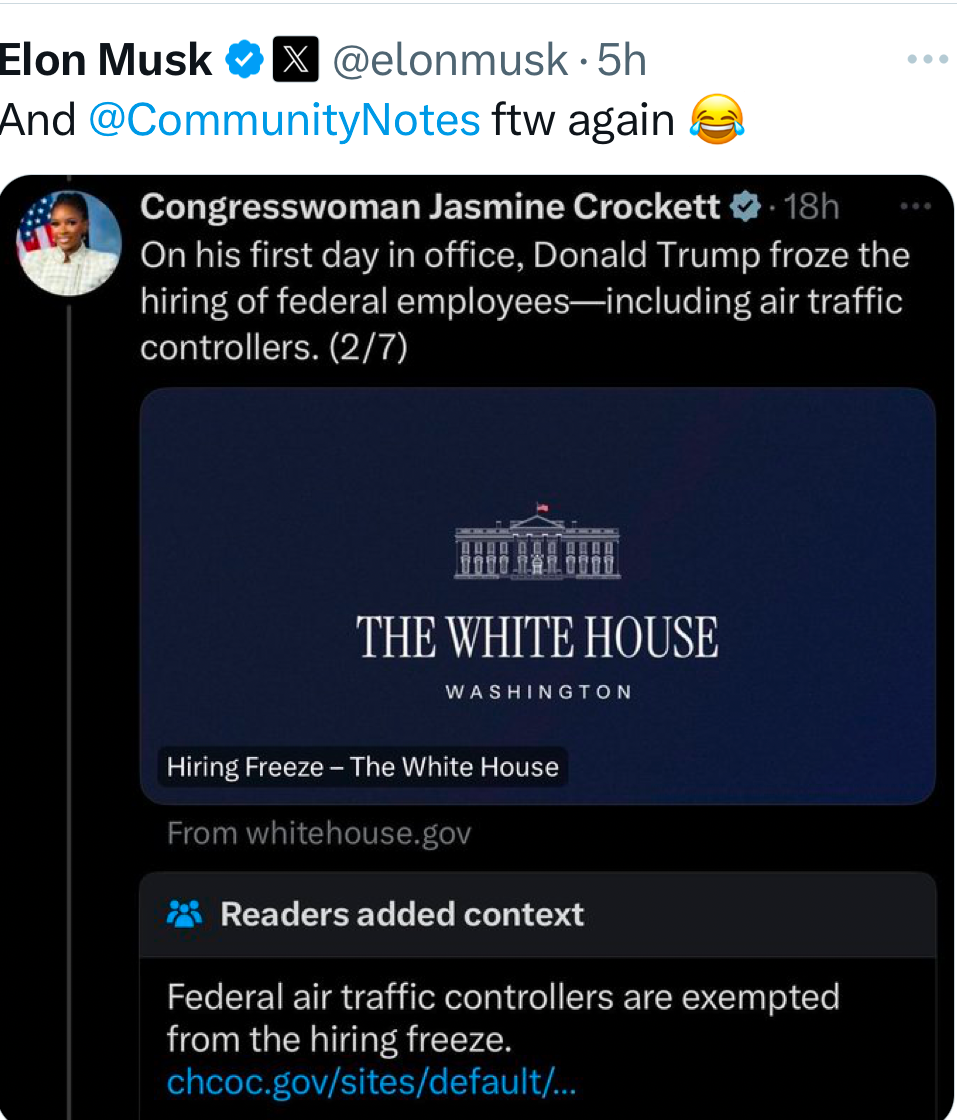Open Jasmine Crockett's profile picture
The image size is (957, 1120).
pos(69,243)
